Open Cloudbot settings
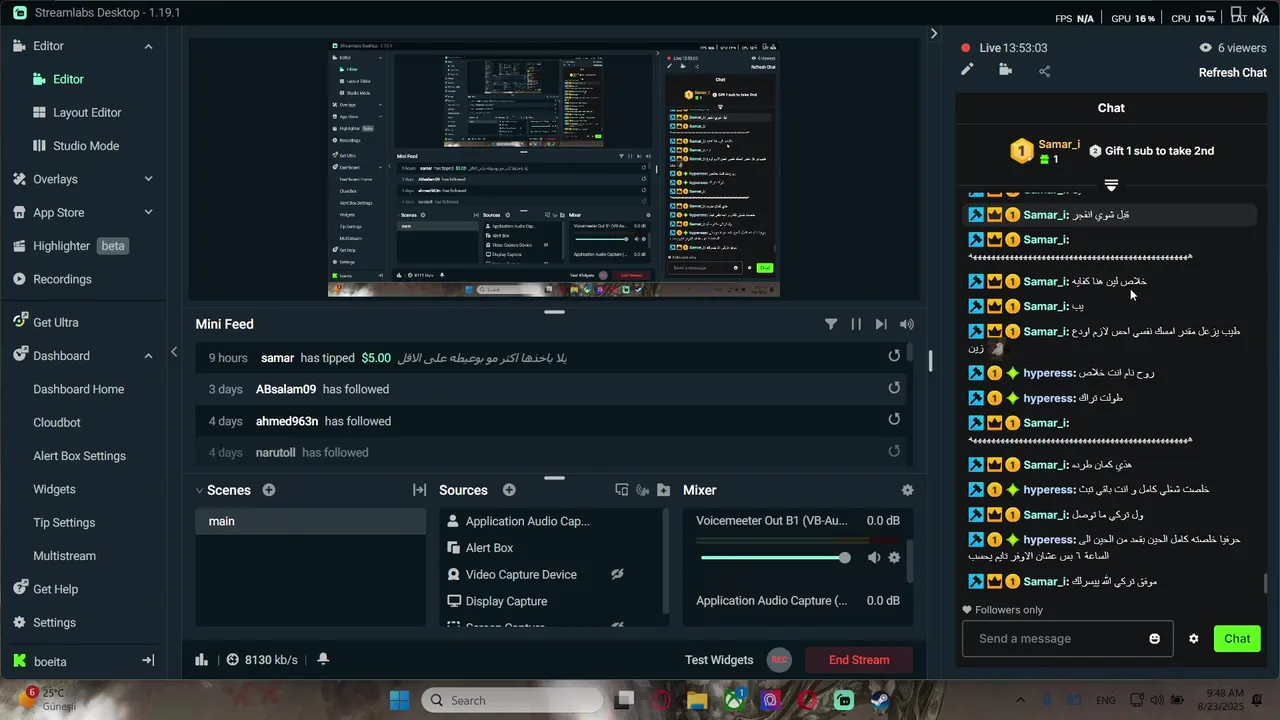The width and height of the screenshot is (1280, 720). coord(57,423)
